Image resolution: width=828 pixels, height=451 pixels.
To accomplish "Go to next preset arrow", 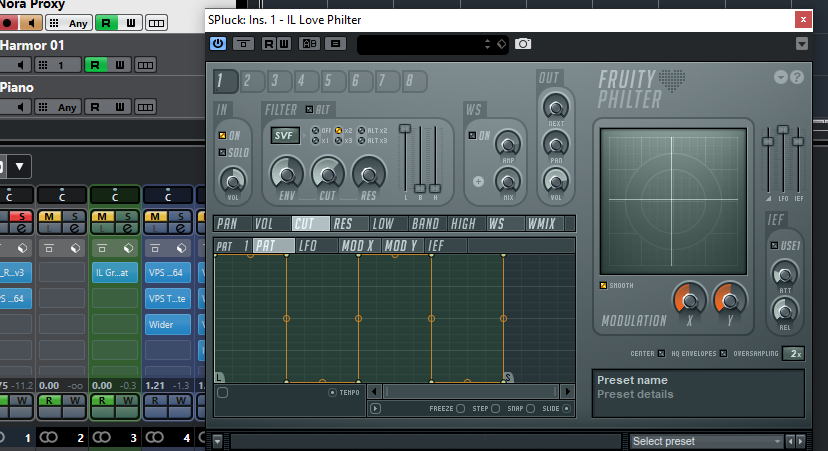I will click(x=801, y=441).
